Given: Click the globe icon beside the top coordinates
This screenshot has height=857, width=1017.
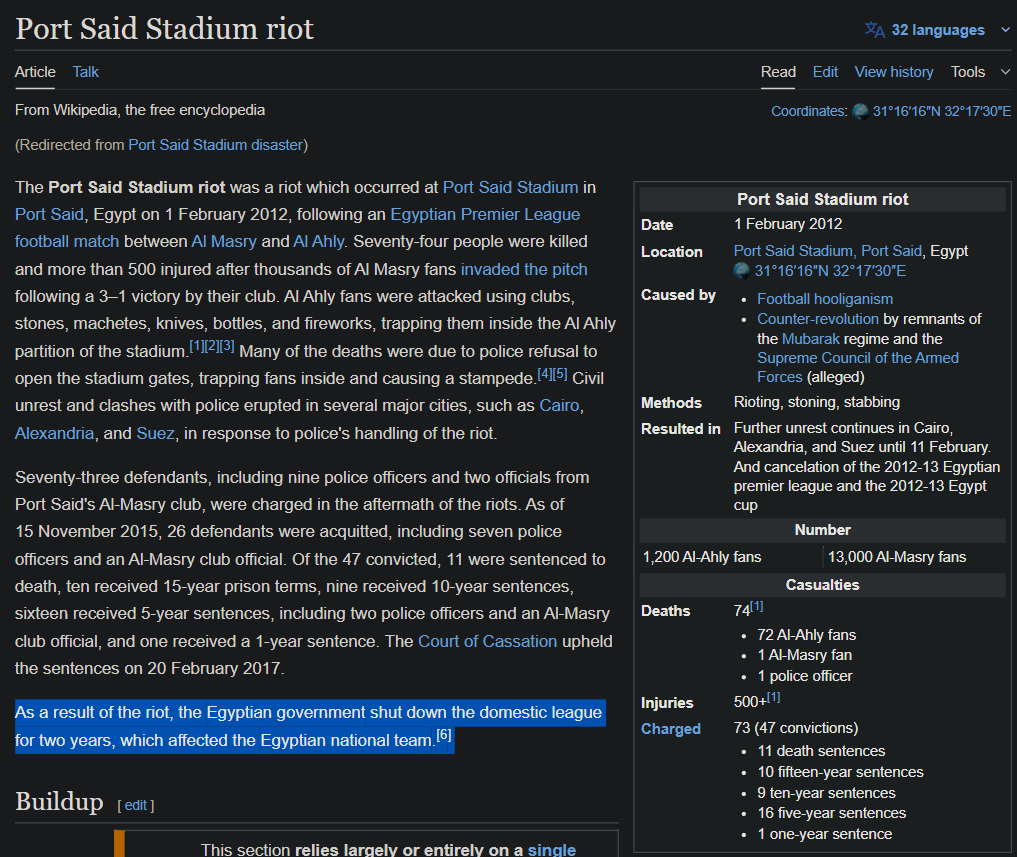Looking at the screenshot, I should 860,112.
